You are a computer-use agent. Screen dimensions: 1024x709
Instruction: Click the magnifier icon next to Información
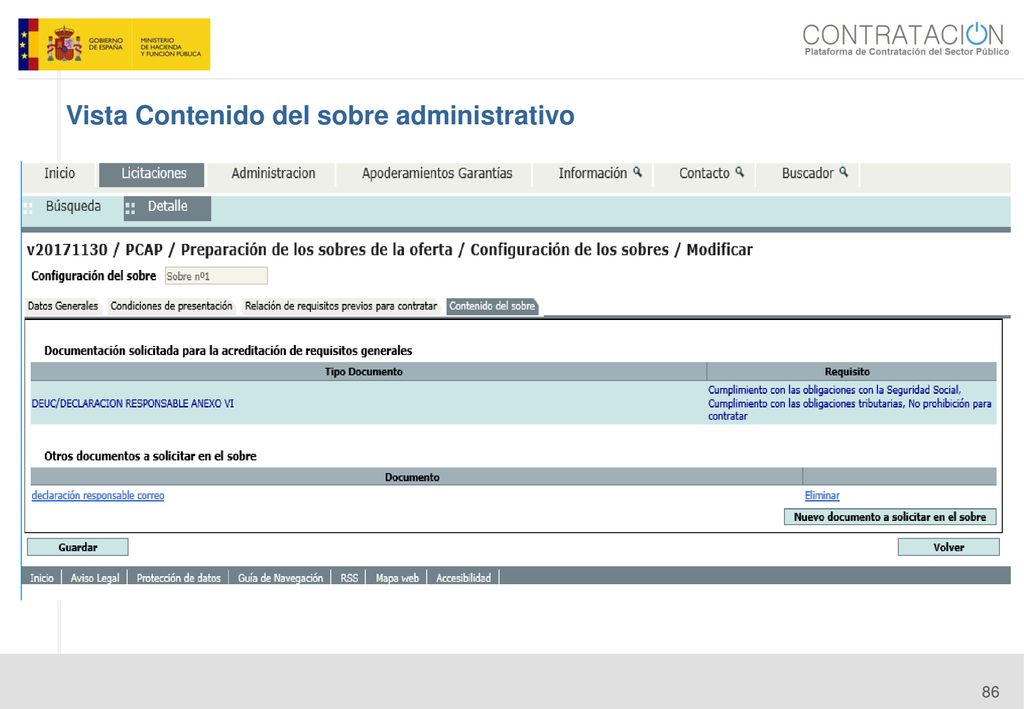[637, 172]
